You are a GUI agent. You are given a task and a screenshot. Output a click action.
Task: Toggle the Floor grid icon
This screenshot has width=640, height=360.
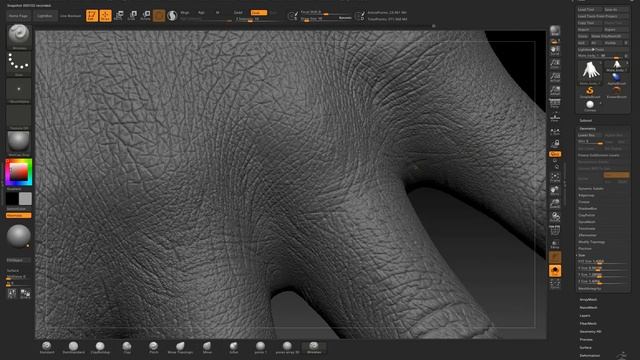(x=555, y=117)
